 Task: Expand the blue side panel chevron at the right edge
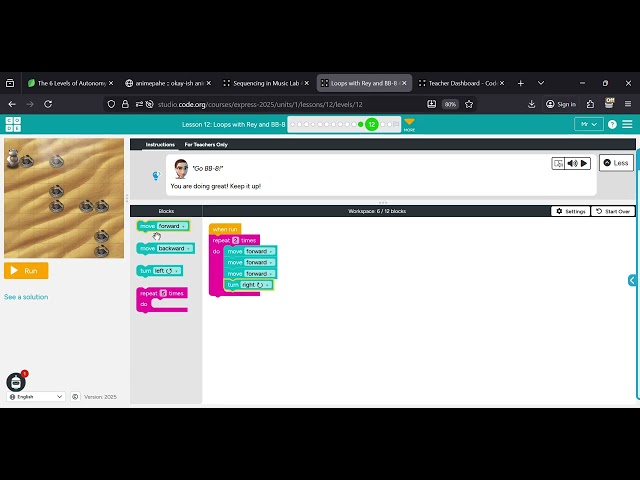632,280
